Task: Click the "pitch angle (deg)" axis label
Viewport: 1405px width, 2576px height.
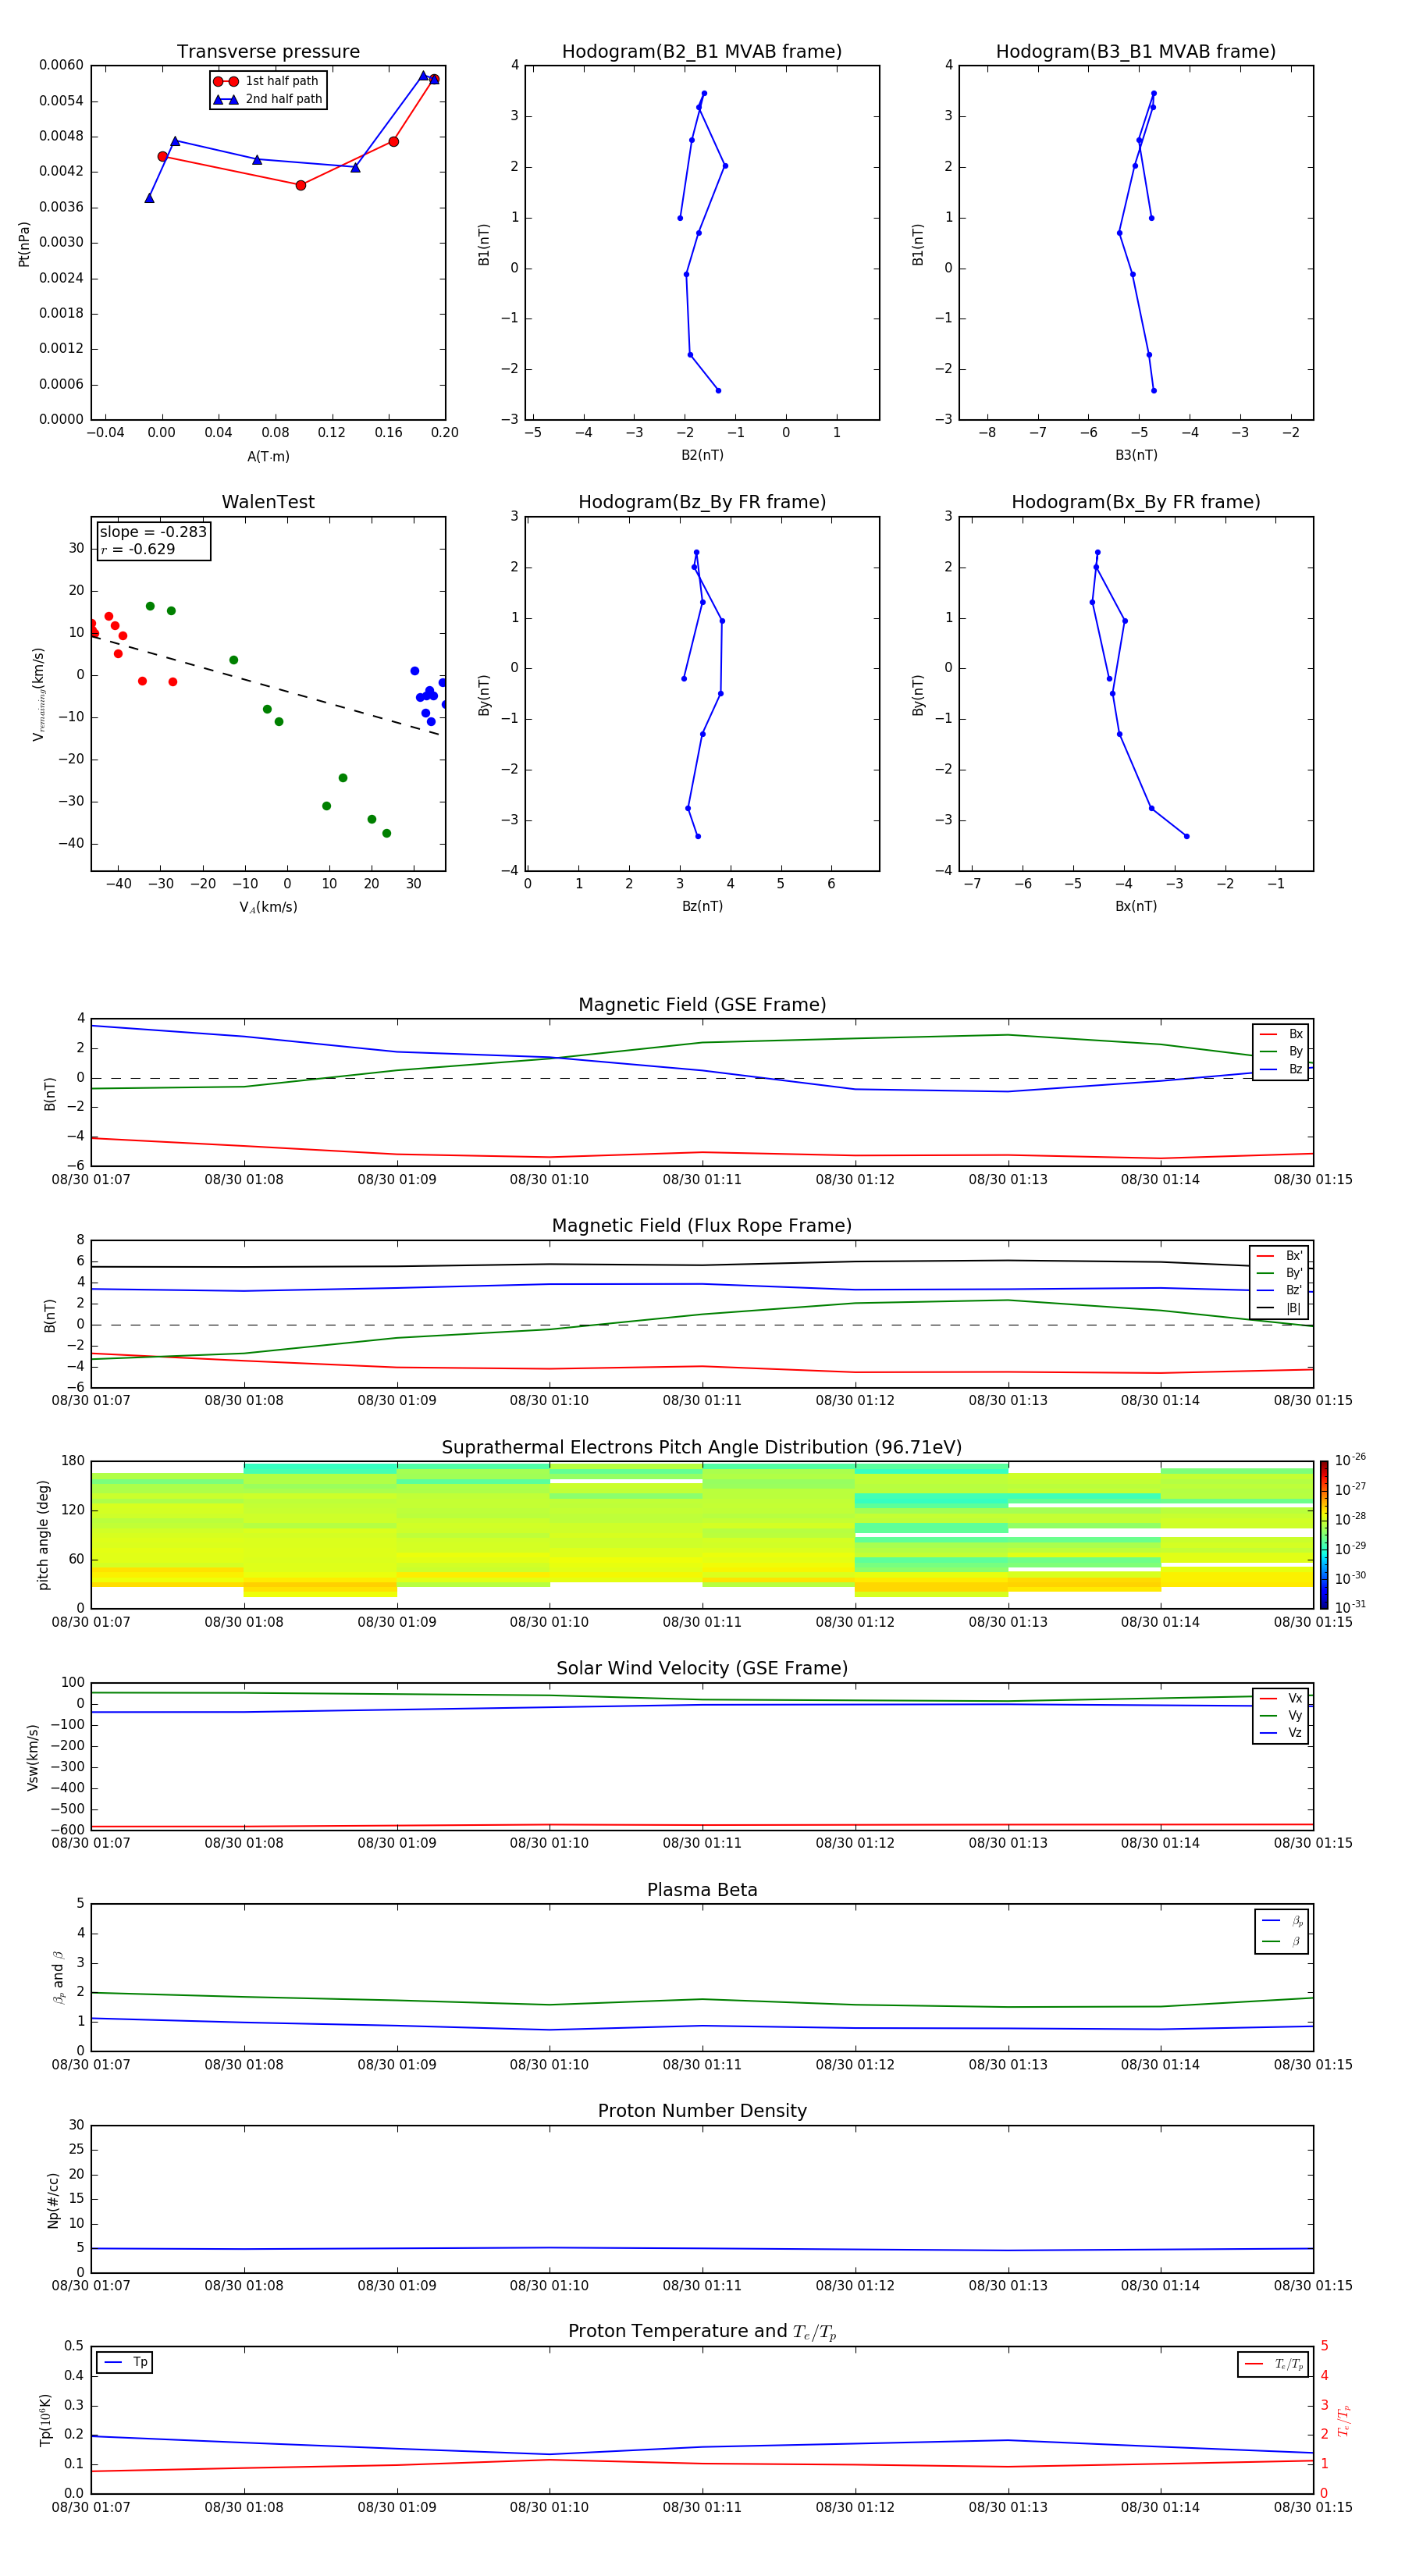Action: [43, 1535]
